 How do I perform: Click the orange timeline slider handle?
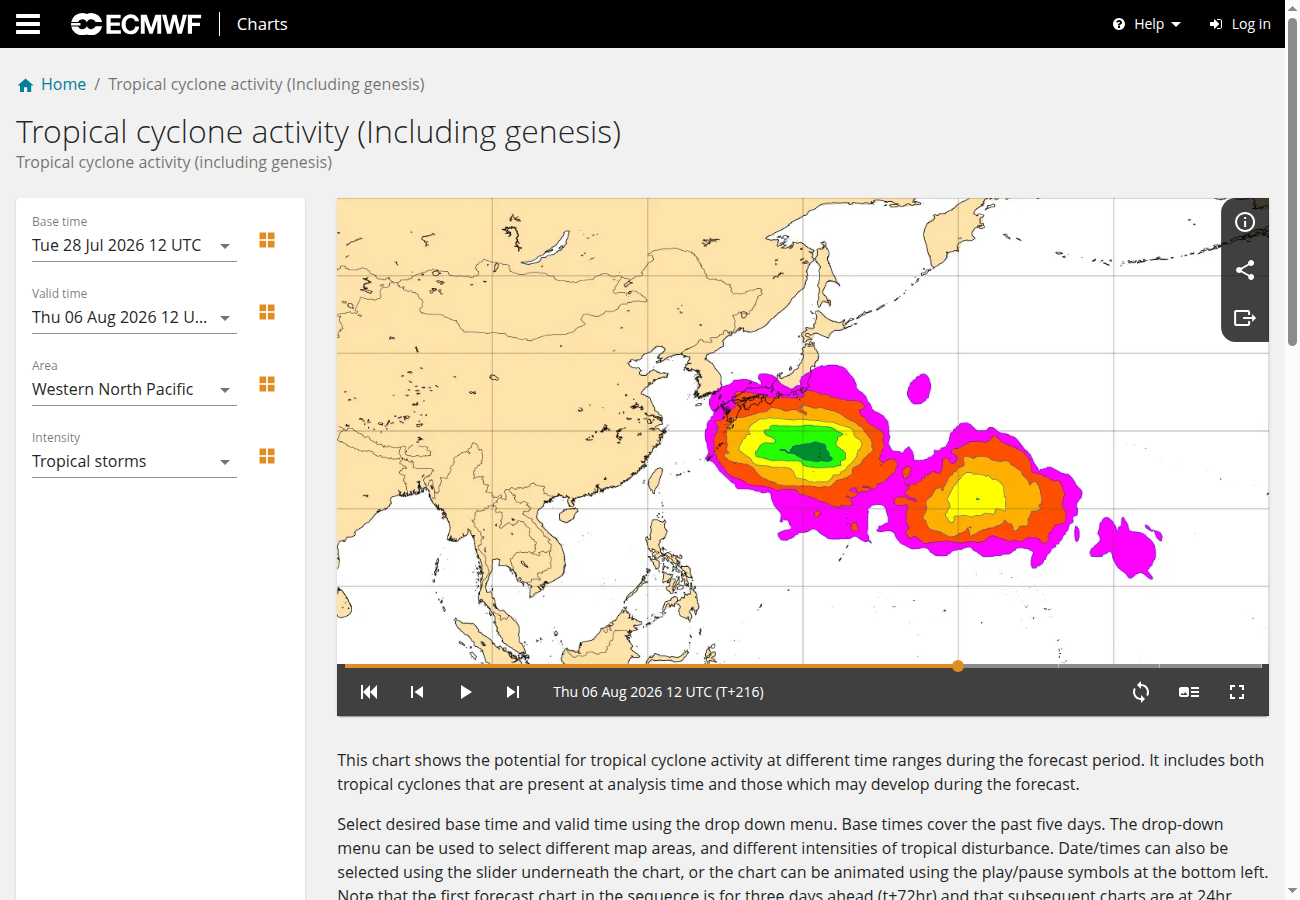(x=958, y=666)
